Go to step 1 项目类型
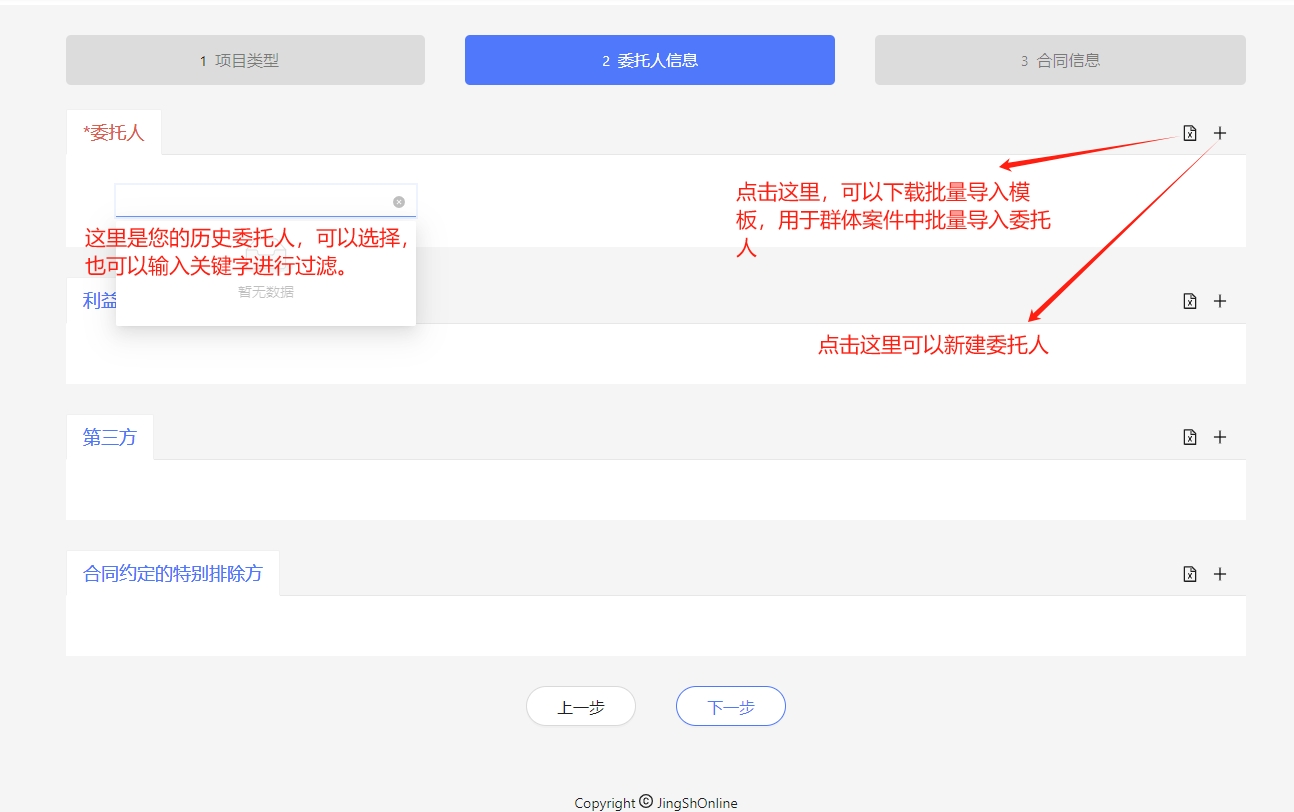 [x=245, y=60]
